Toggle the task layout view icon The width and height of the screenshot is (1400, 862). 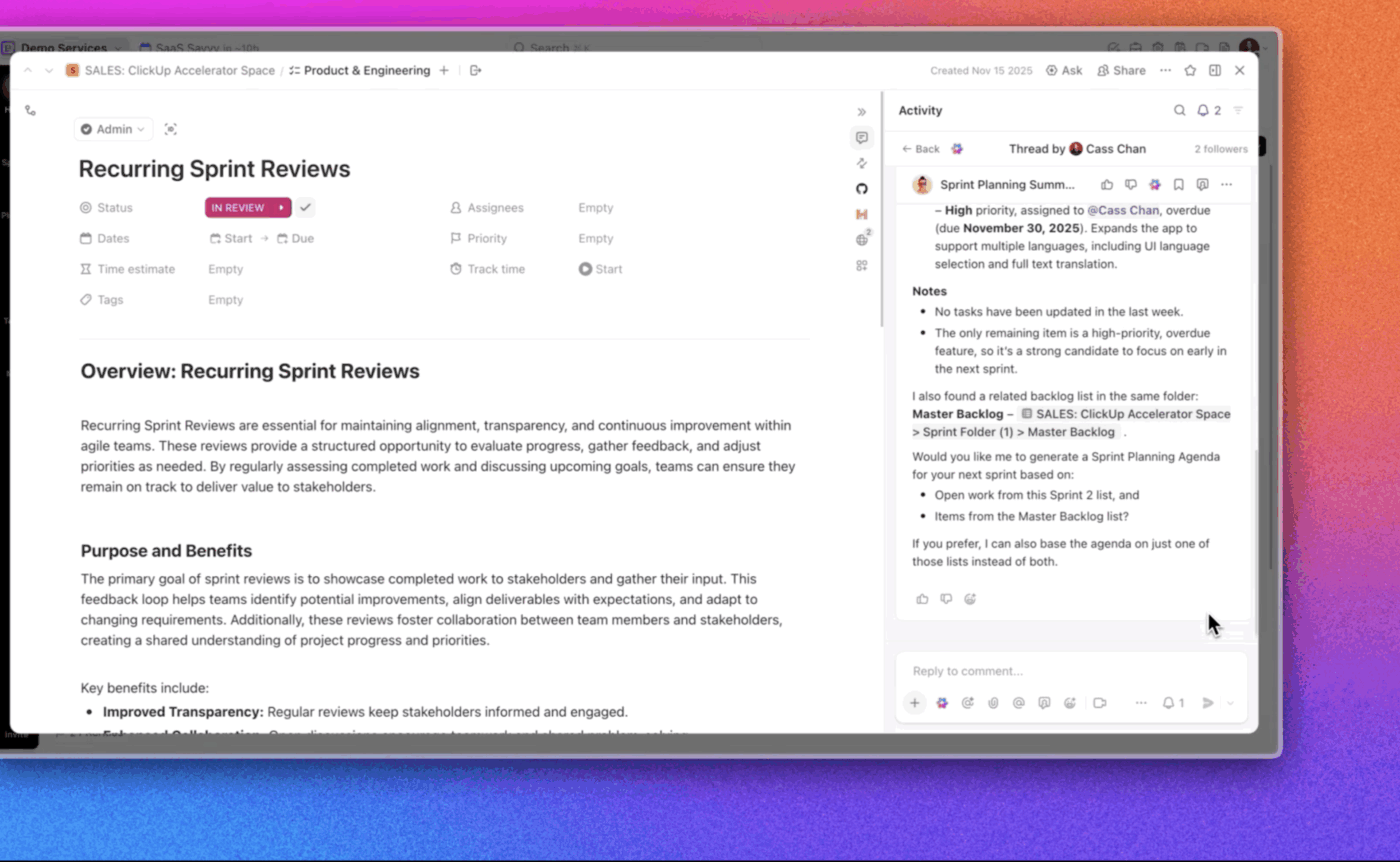1215,71
